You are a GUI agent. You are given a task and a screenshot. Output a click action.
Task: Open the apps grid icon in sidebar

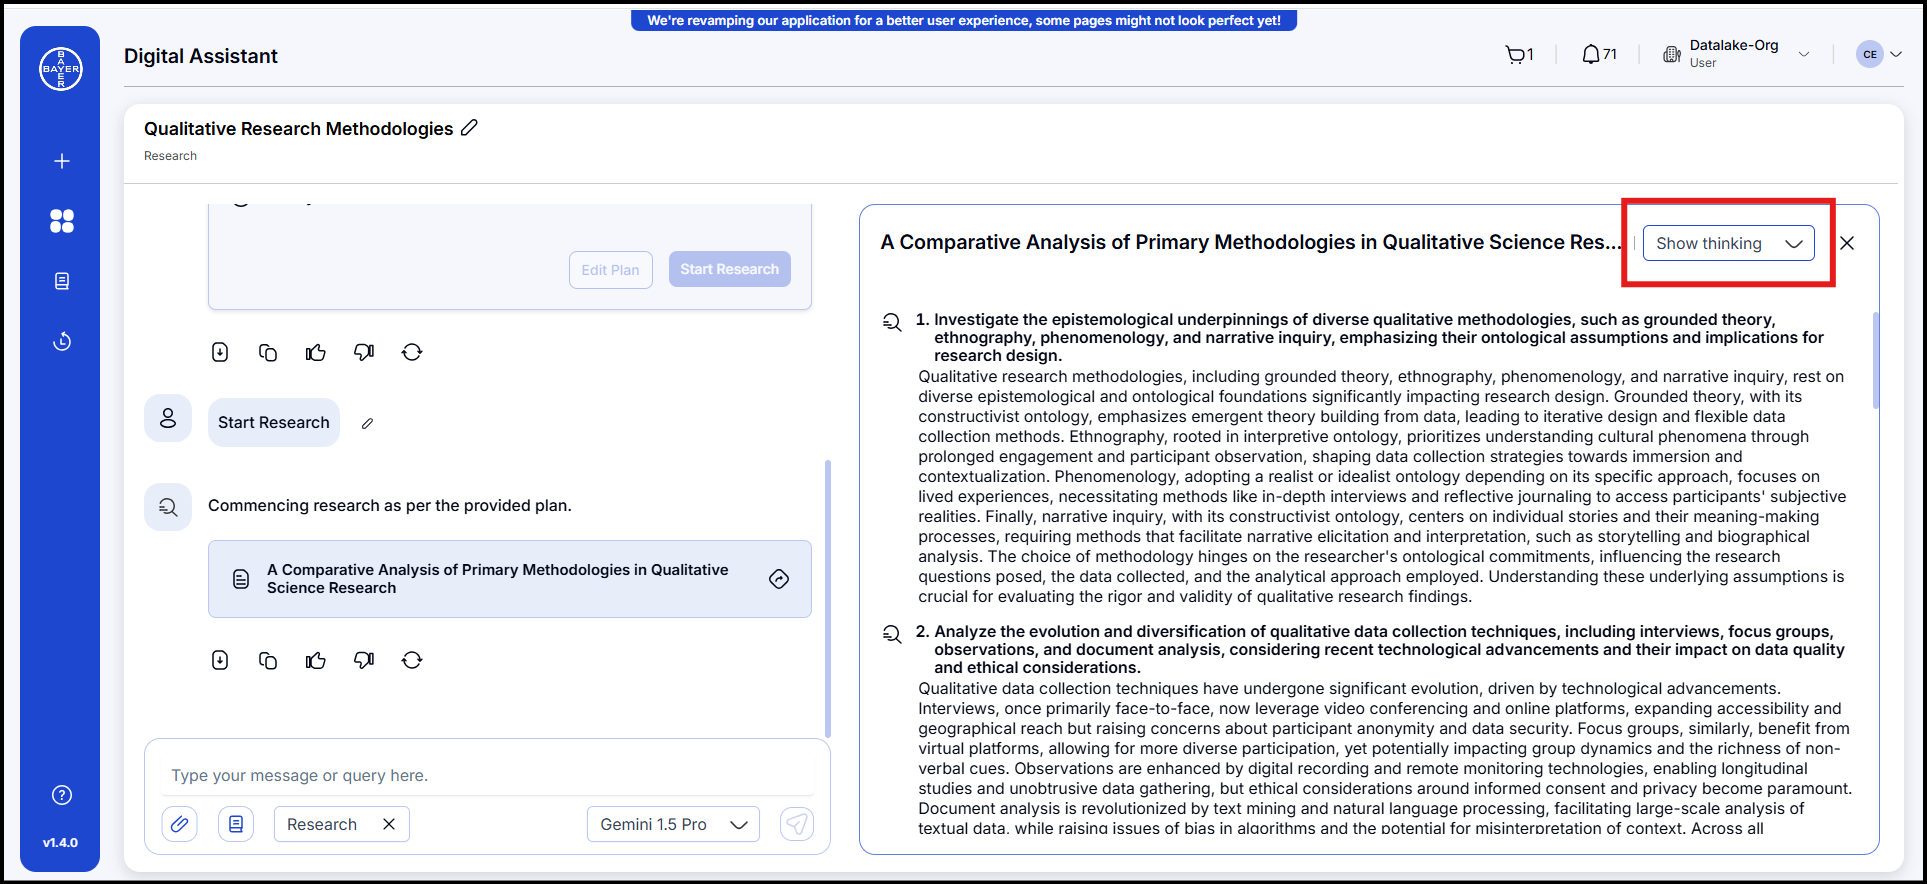click(x=62, y=221)
